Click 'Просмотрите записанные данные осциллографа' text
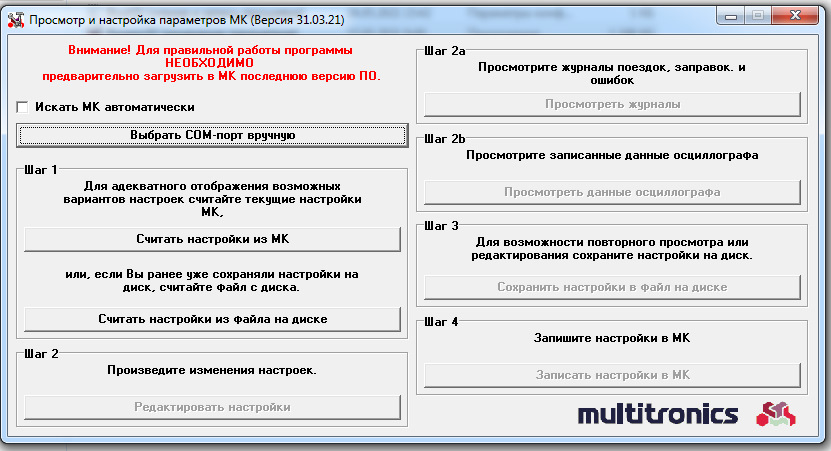Image resolution: width=831 pixels, height=451 pixels. (612, 155)
